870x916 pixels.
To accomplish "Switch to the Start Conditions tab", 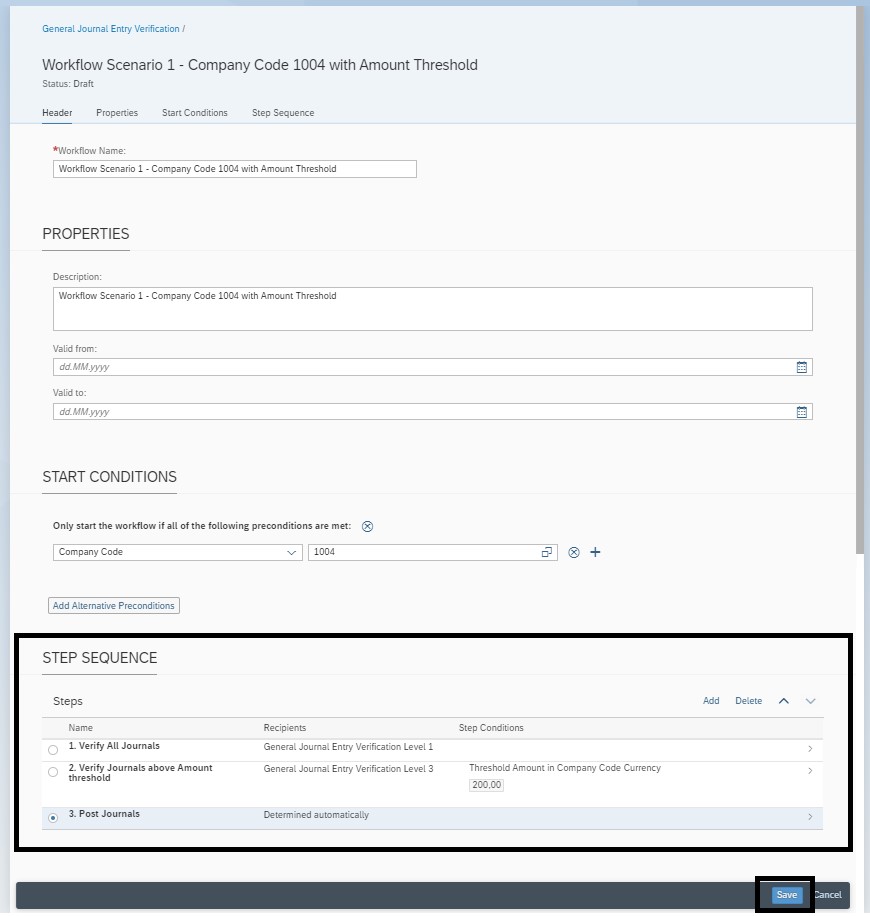I will click(x=195, y=113).
